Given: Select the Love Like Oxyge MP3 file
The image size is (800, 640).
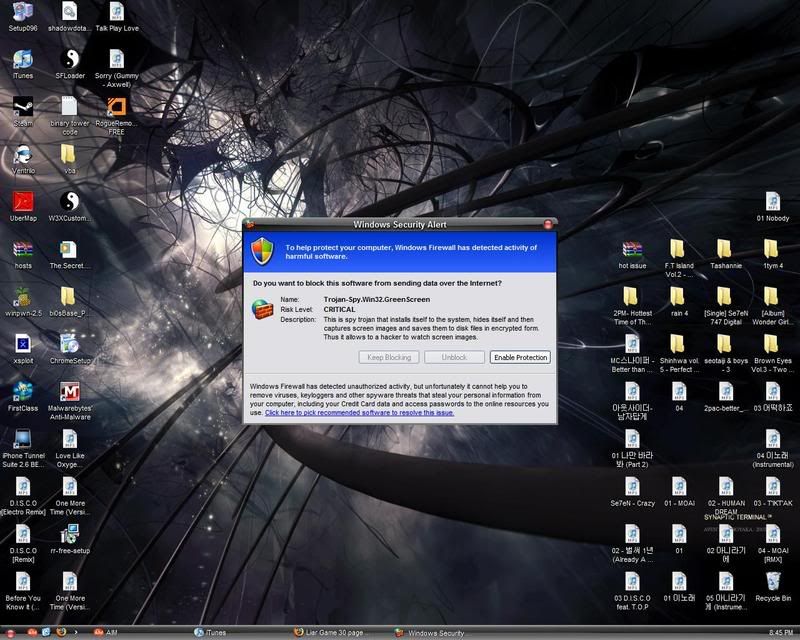Looking at the screenshot, I should [70, 439].
